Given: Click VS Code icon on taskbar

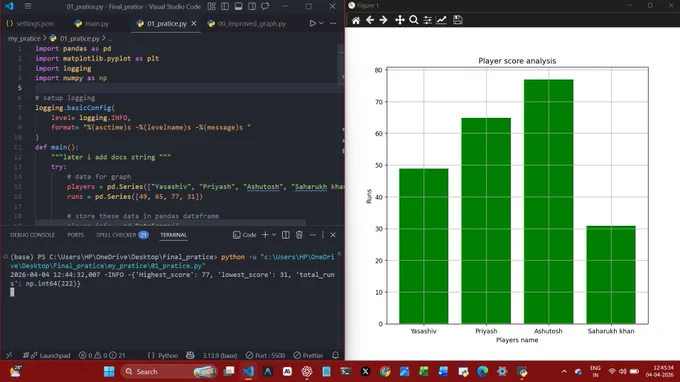Looking at the screenshot, I should click(248, 372).
